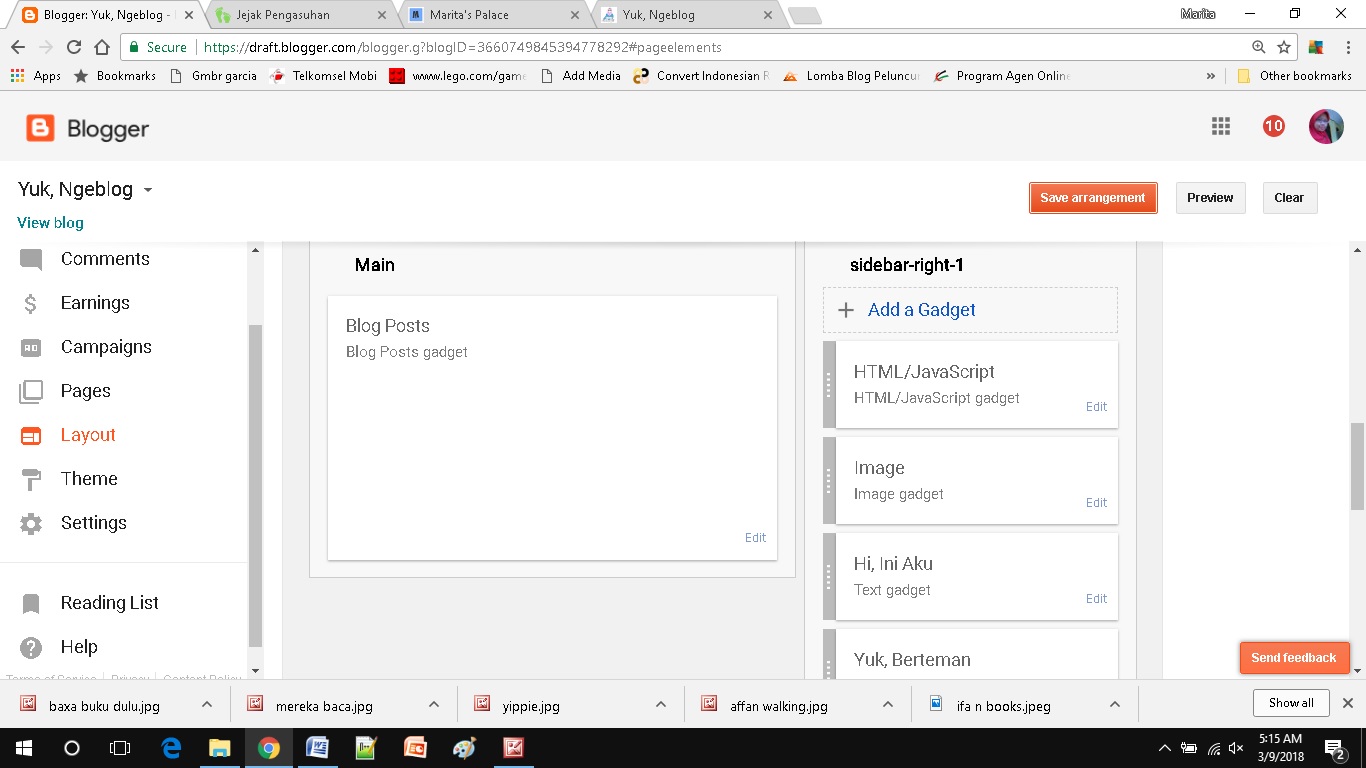Screen dimensions: 1366x768
Task: Click the plus icon in Add a Gadget
Action: tap(846, 310)
